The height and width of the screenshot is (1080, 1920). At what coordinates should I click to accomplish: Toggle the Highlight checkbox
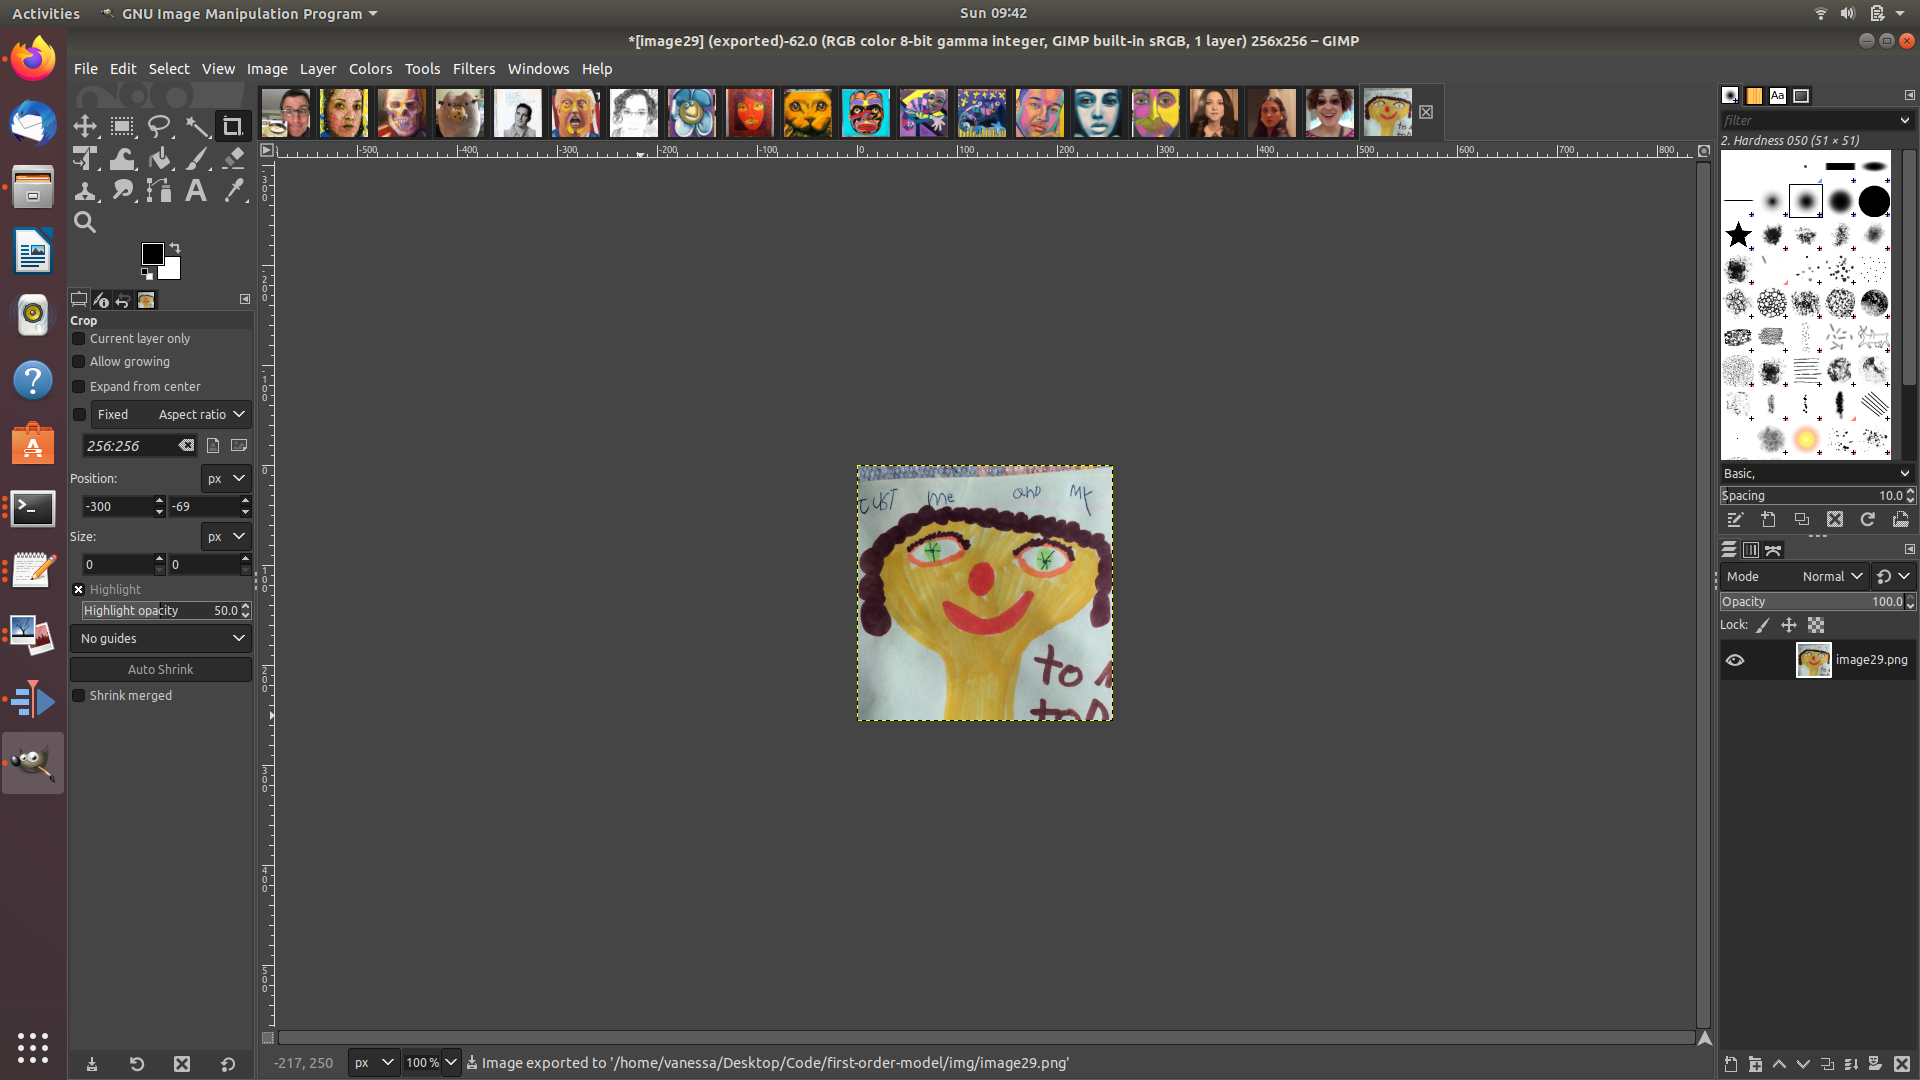[79, 590]
